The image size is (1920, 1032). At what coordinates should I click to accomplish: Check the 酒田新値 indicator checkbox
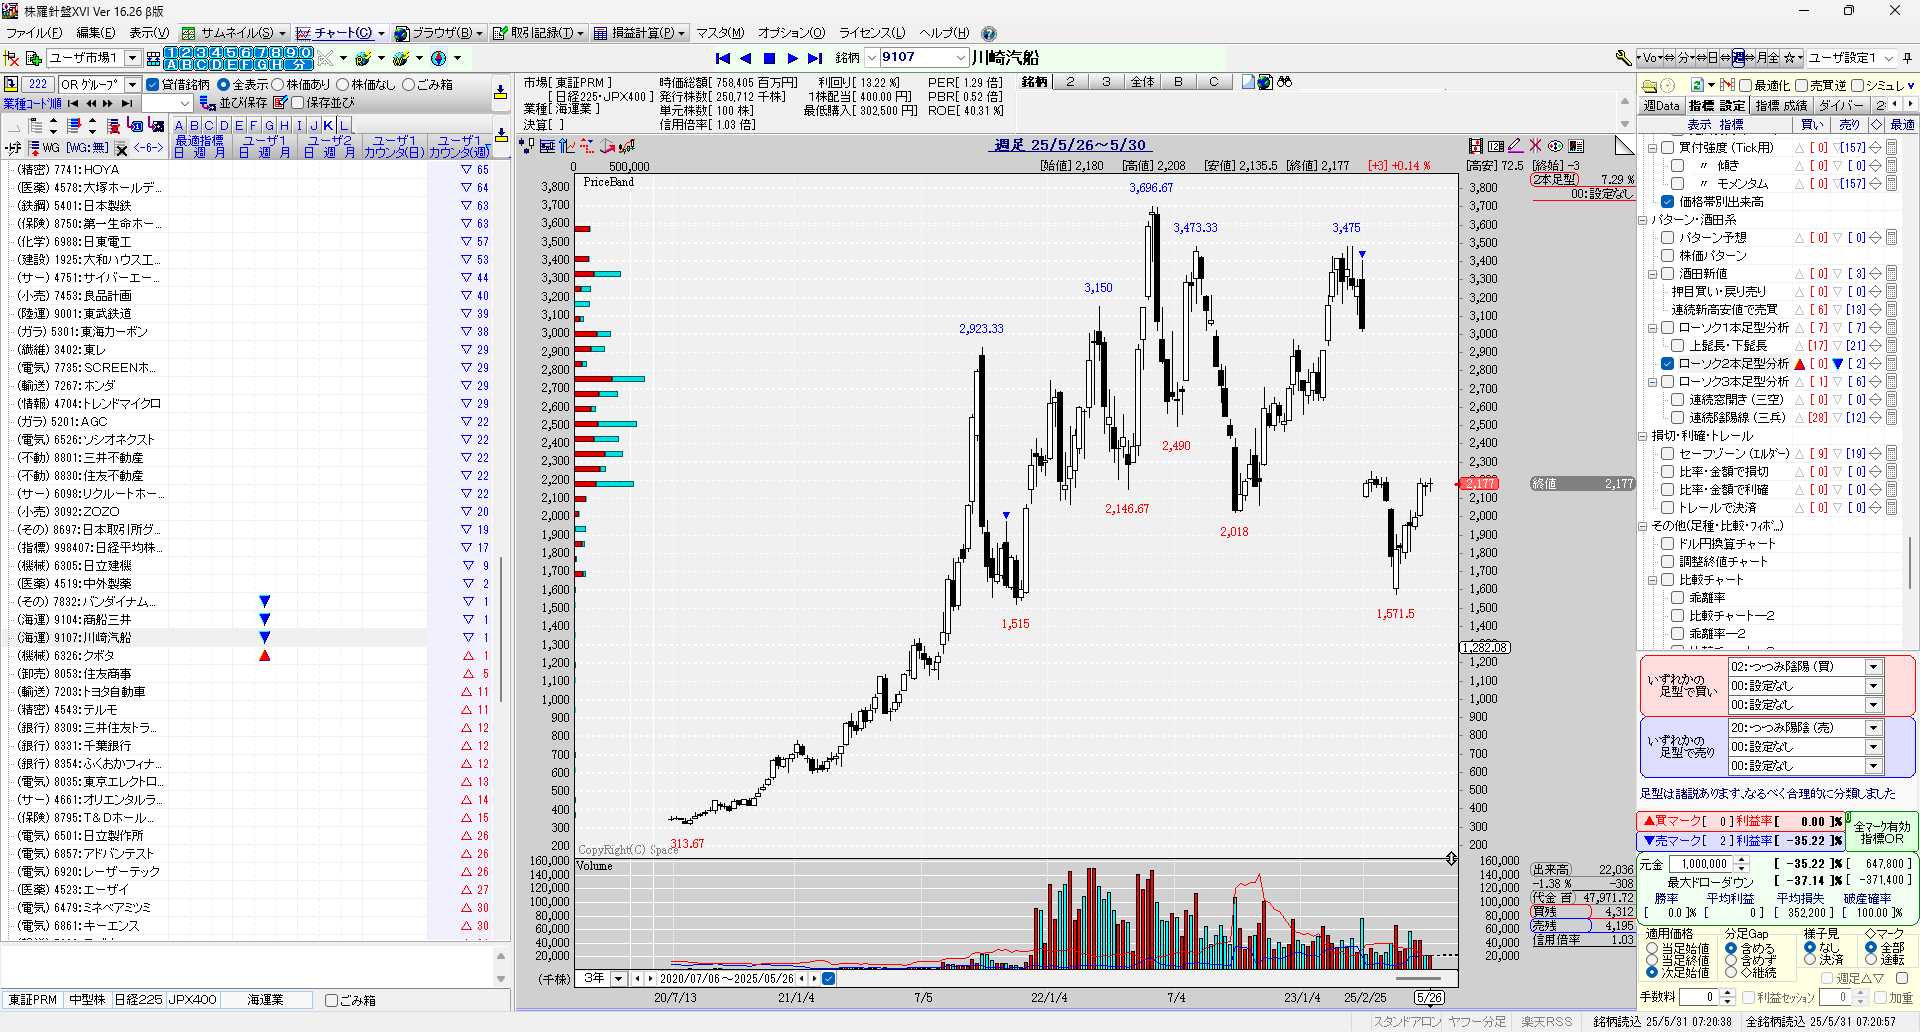point(1667,274)
